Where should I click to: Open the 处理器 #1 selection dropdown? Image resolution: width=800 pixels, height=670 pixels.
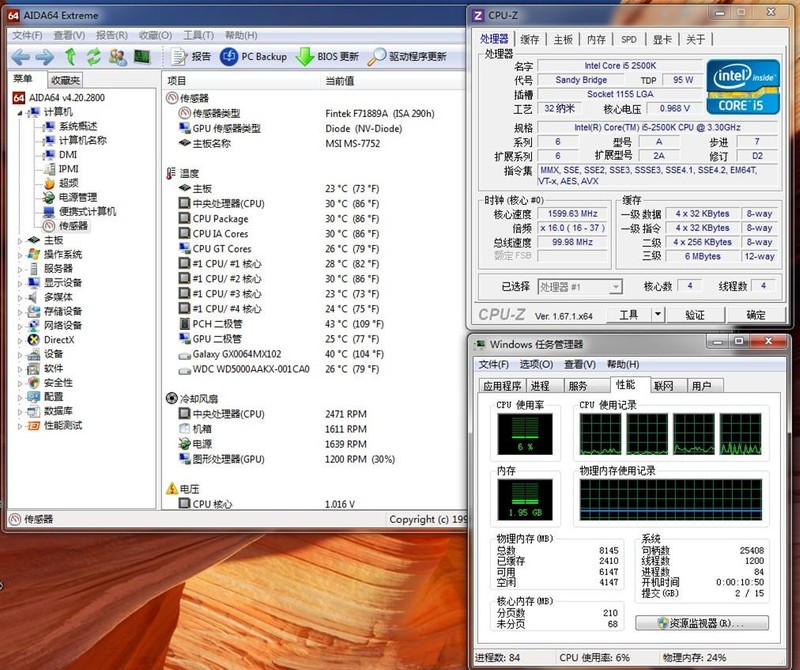click(x=614, y=287)
